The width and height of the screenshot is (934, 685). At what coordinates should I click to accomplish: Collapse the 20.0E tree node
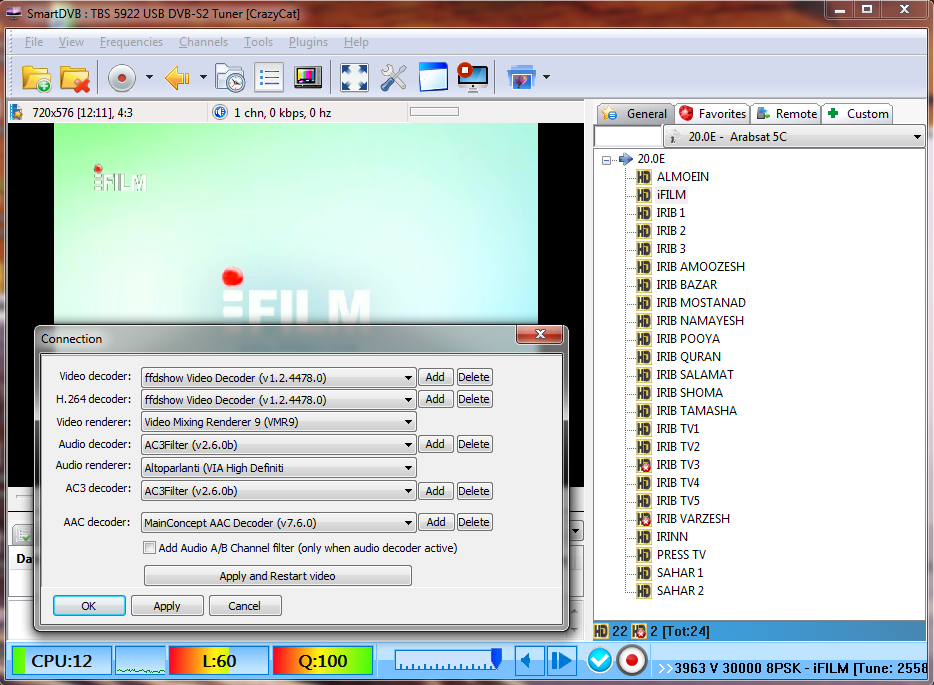pos(606,160)
